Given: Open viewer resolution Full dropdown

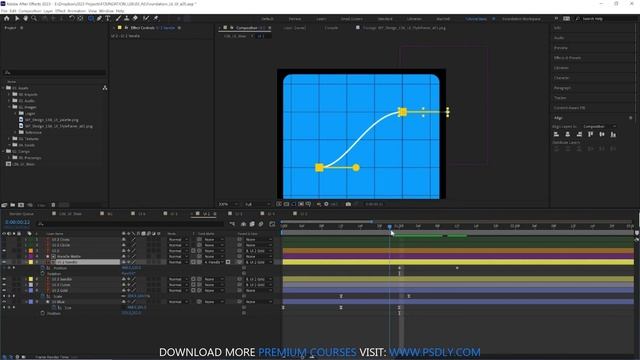Looking at the screenshot, I should tap(257, 204).
